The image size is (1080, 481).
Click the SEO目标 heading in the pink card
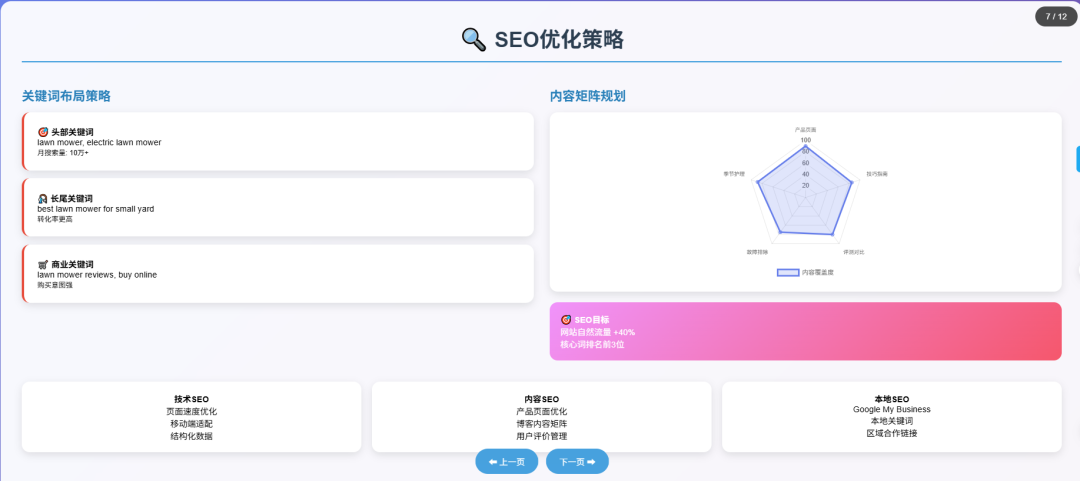click(x=592, y=320)
